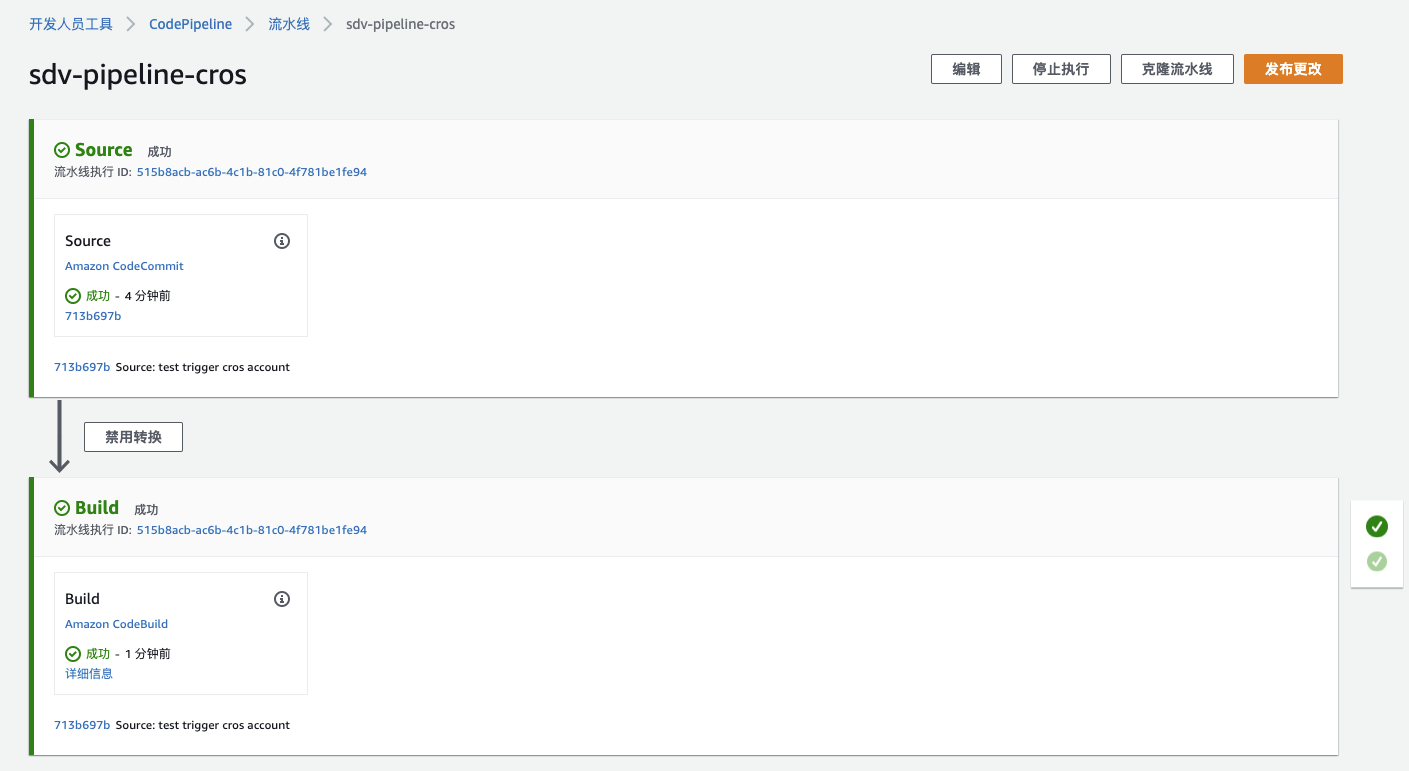Open the Build action info icon
Viewport: 1409px width, 771px height.
(x=282, y=599)
